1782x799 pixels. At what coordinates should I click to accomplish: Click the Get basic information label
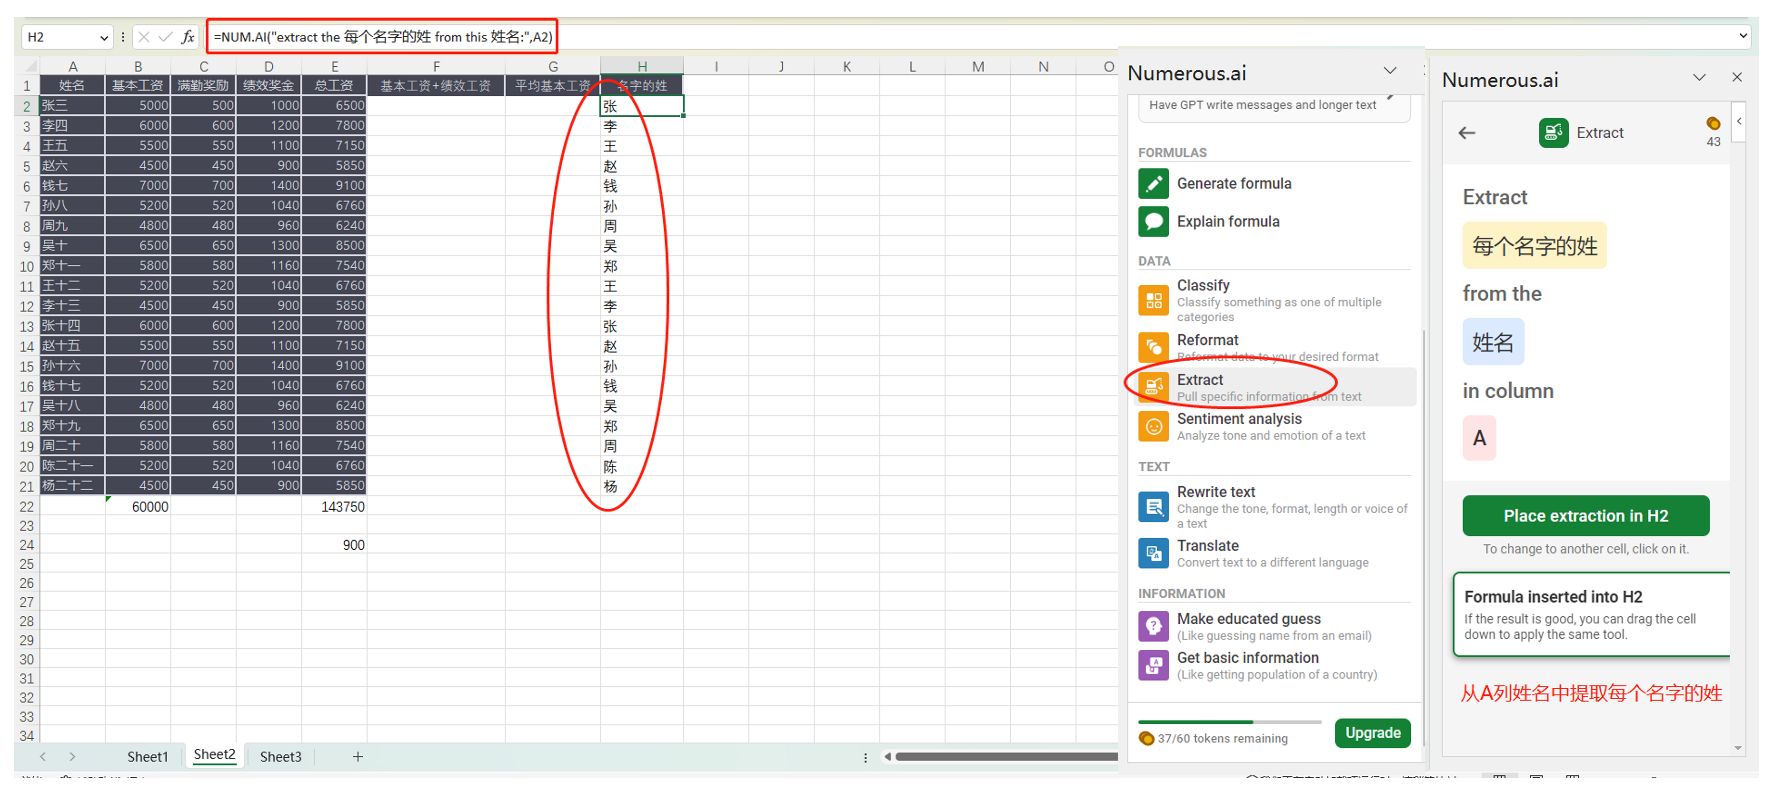coord(1248,658)
